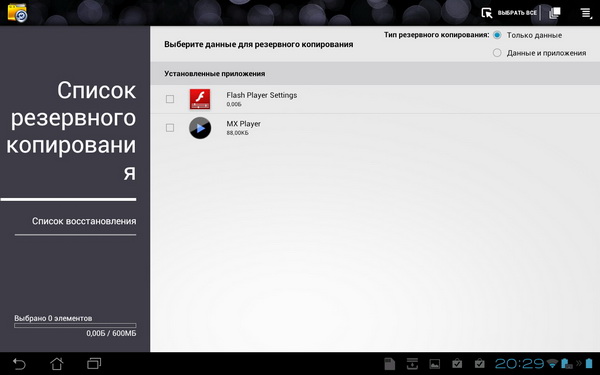The height and width of the screenshot is (375, 600).
Task: Click the select-all cursor icon
Action: point(487,13)
